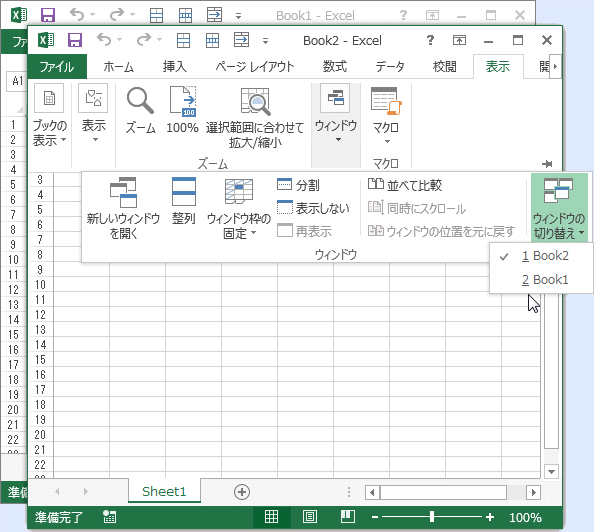Click table arrow icon in Book2 quick access
The height and width of the screenshot is (532, 594).
tap(241, 39)
